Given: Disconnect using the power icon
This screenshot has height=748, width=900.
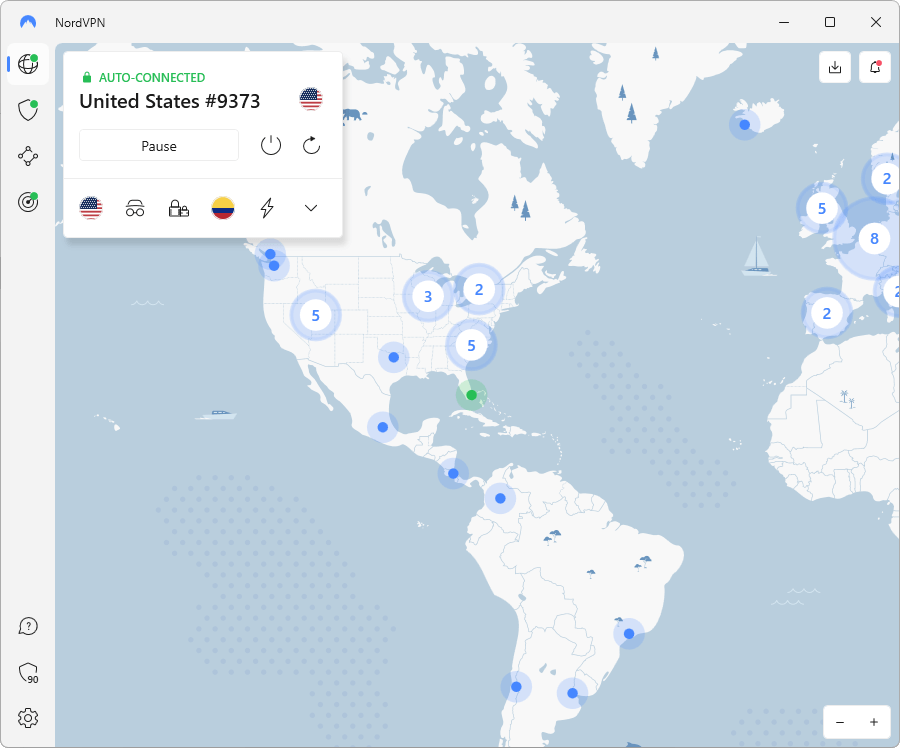Looking at the screenshot, I should pyautogui.click(x=271, y=146).
